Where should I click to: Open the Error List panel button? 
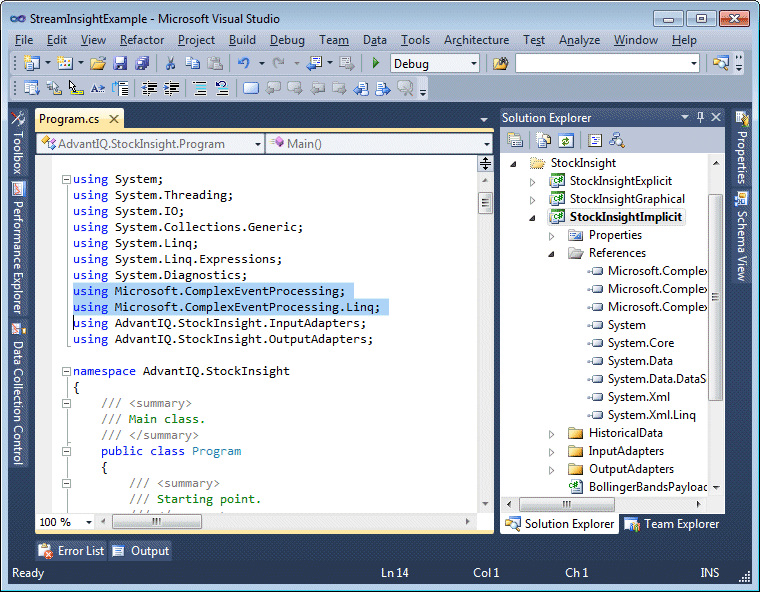point(71,551)
